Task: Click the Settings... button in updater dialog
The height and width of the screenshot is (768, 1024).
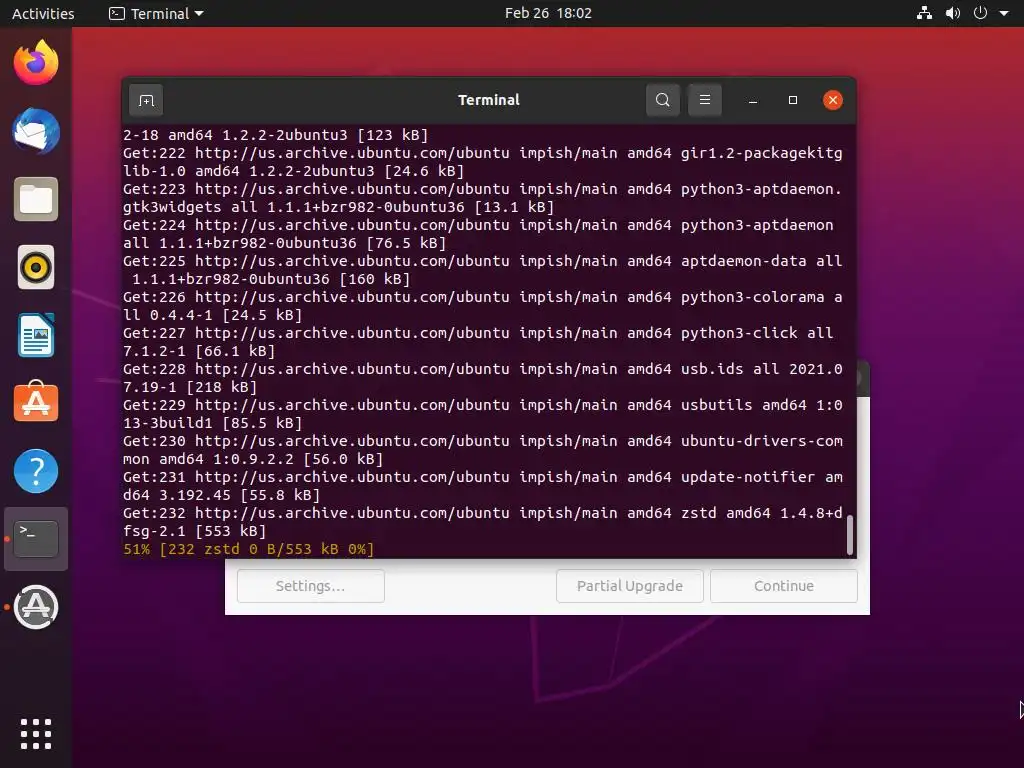Action: (x=311, y=586)
